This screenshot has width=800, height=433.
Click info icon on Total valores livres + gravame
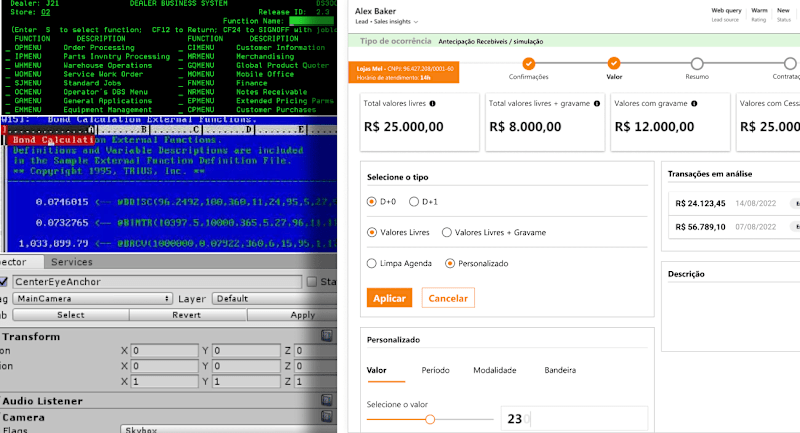[597, 104]
